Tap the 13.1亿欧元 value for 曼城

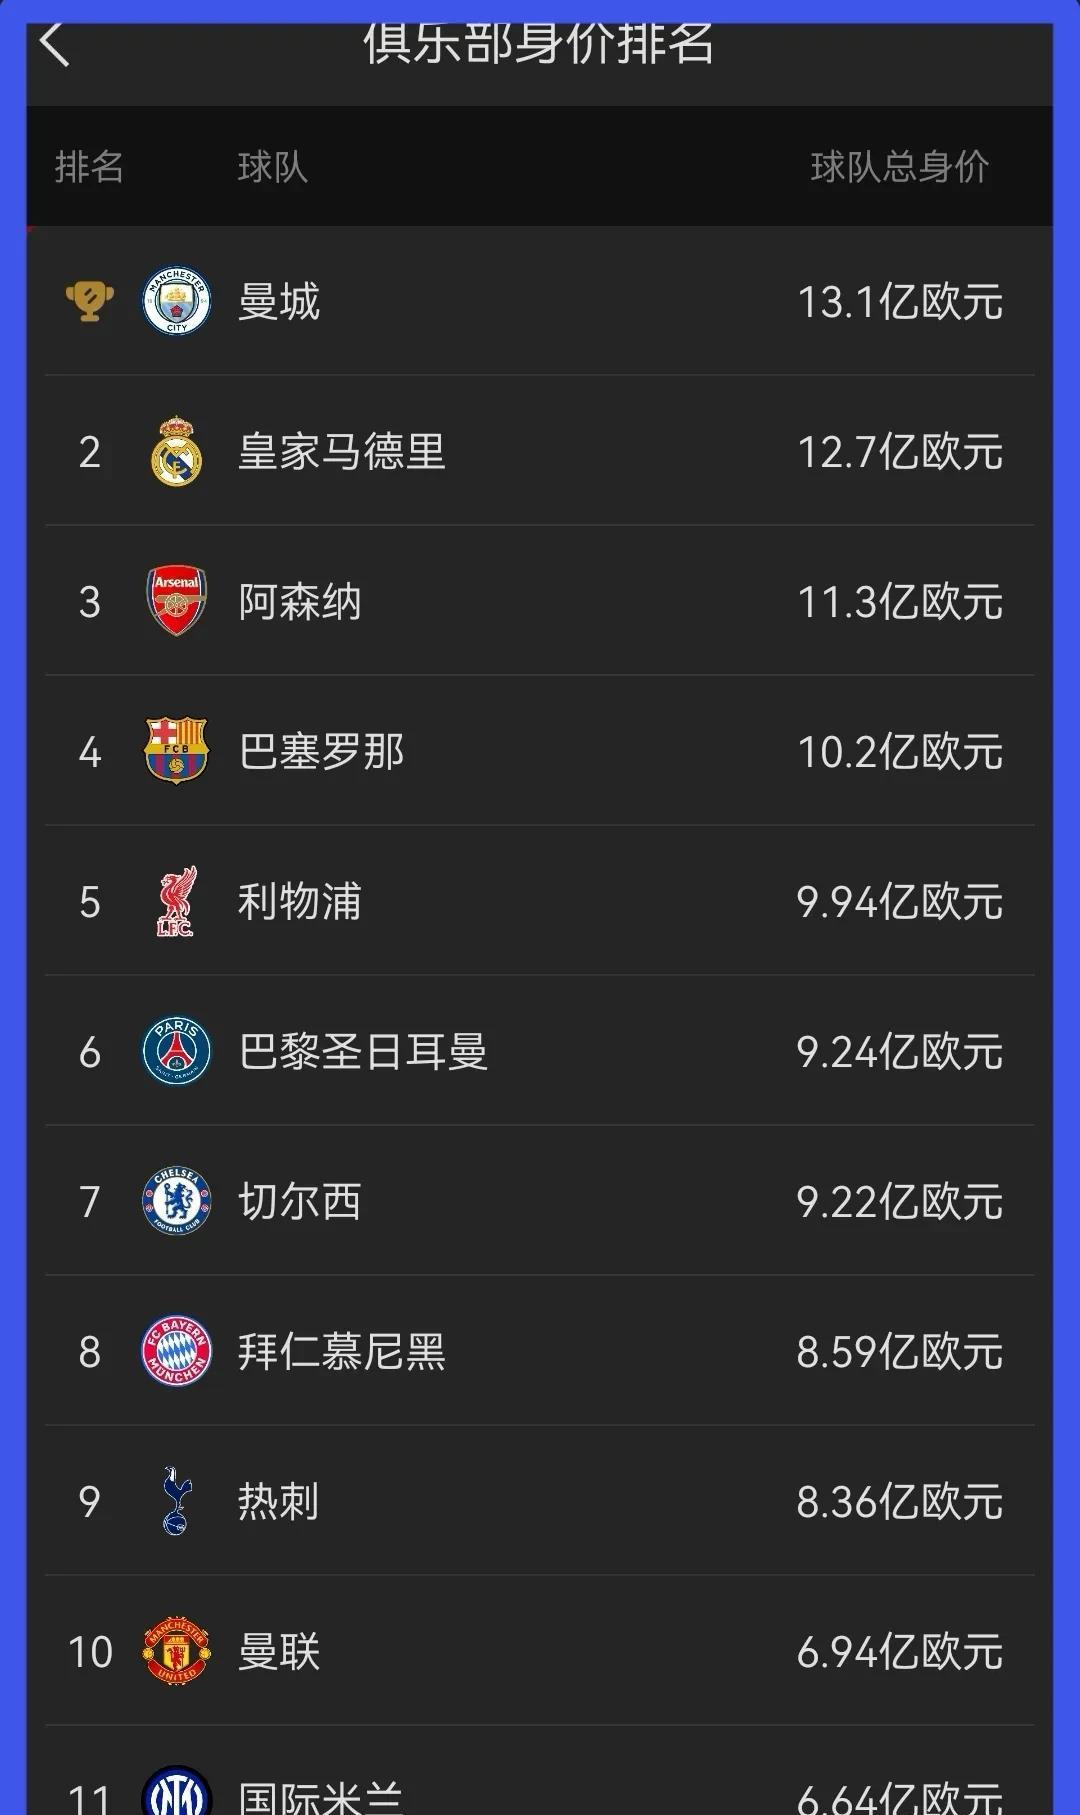pyautogui.click(x=899, y=302)
